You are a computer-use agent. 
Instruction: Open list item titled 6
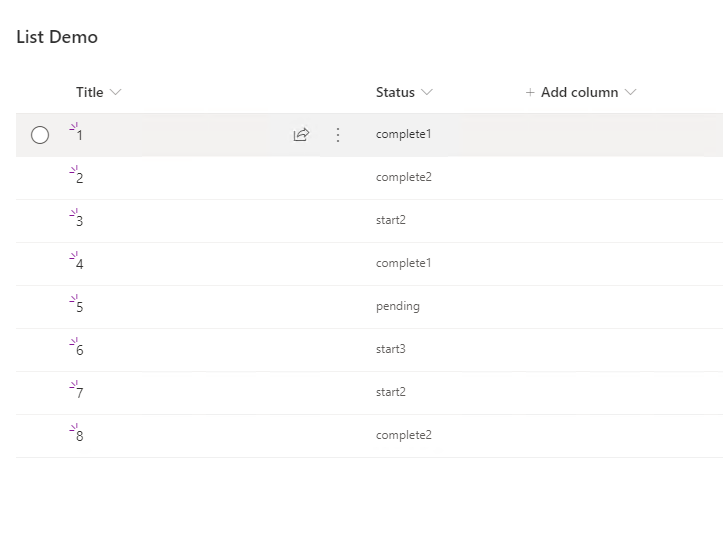click(80, 350)
